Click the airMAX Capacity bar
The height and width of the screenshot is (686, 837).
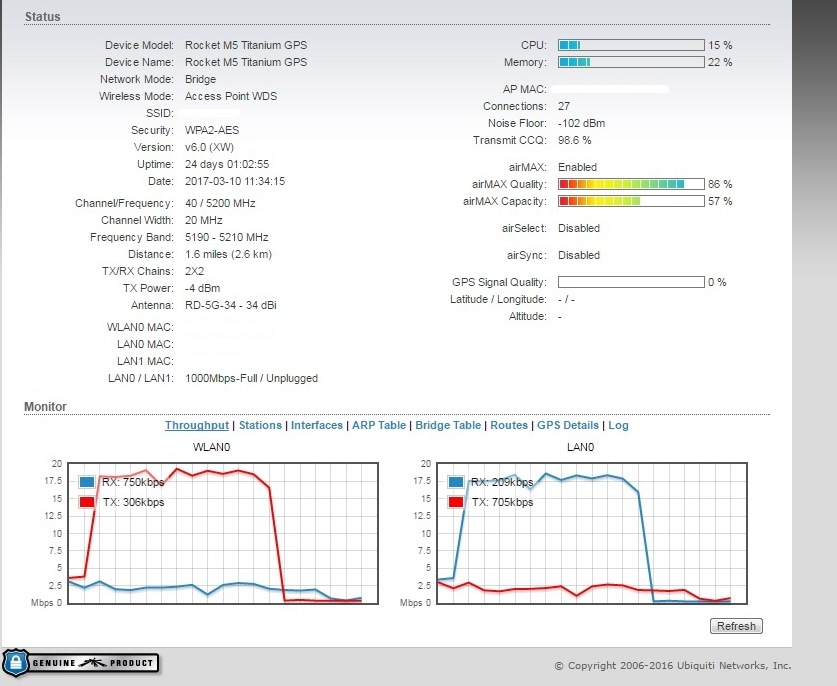(x=631, y=201)
